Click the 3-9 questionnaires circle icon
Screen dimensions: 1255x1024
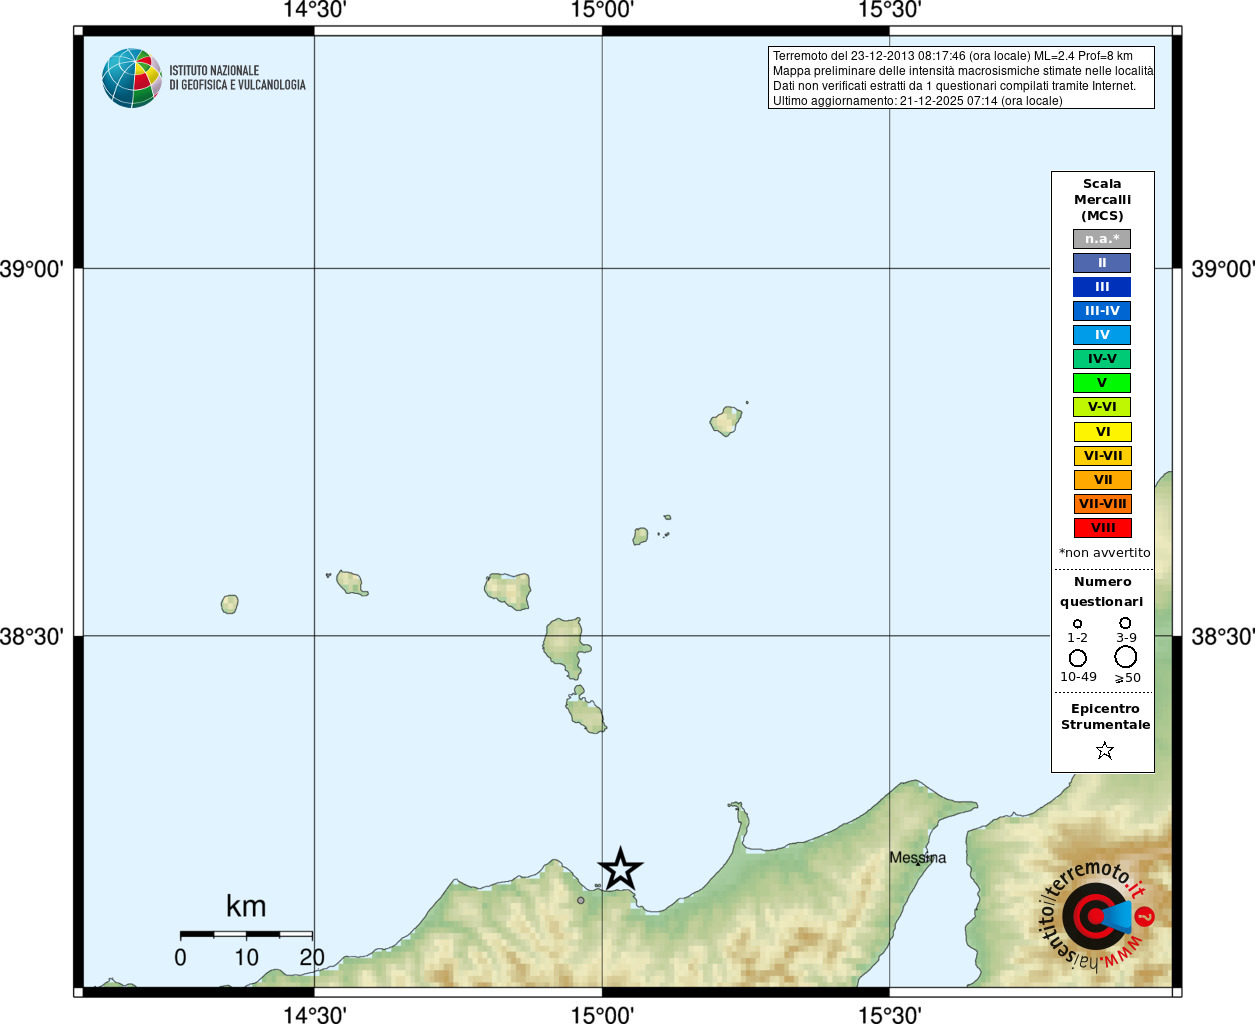(x=1125, y=623)
